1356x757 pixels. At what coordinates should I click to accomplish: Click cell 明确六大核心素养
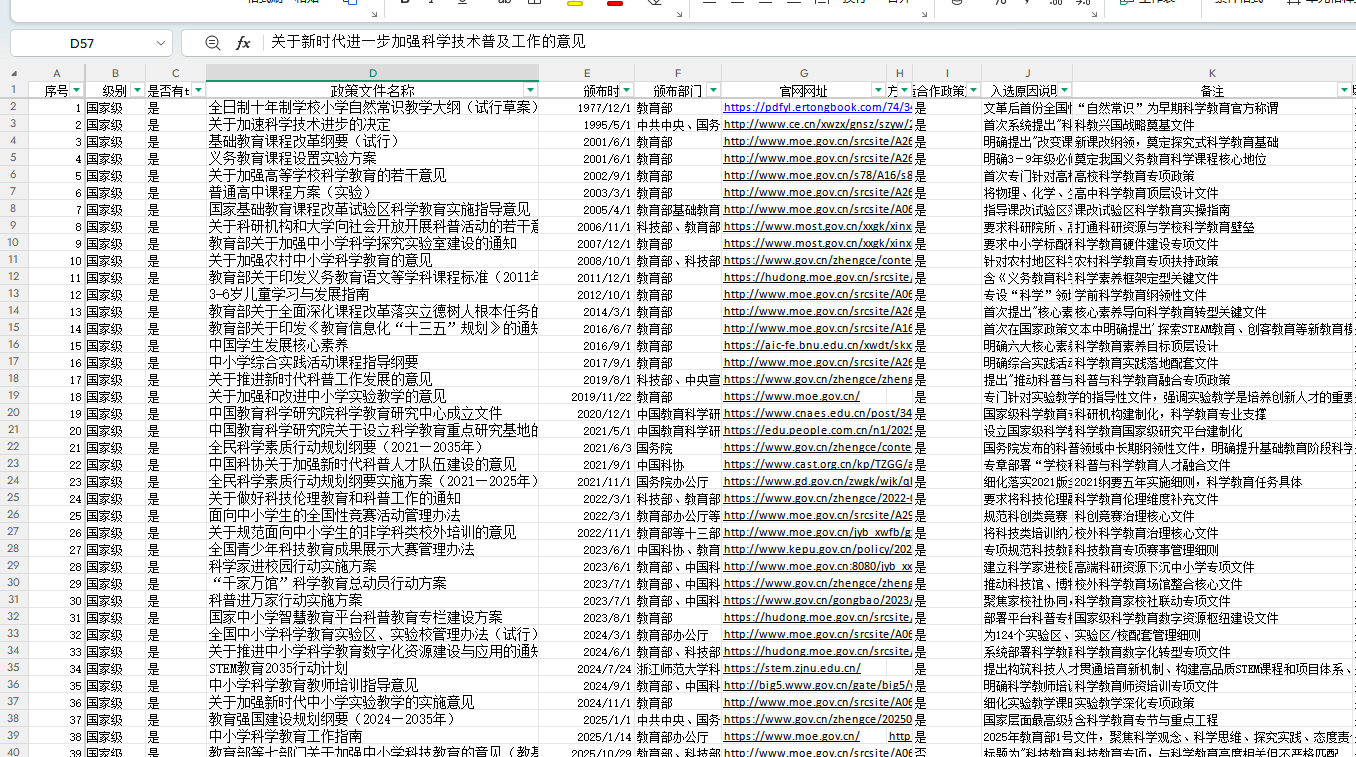(1026, 345)
